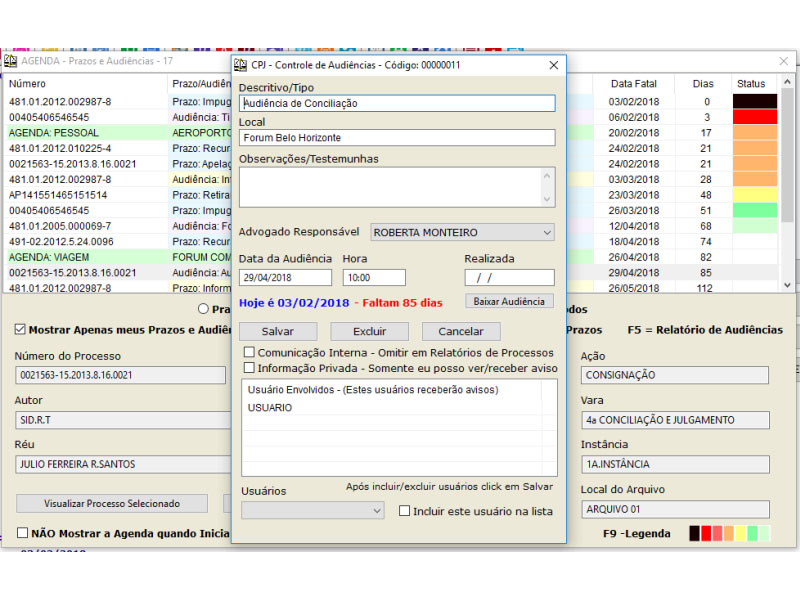Click the black swatch in the F9 legend
Image resolution: width=800 pixels, height=600 pixels.
coord(695,533)
